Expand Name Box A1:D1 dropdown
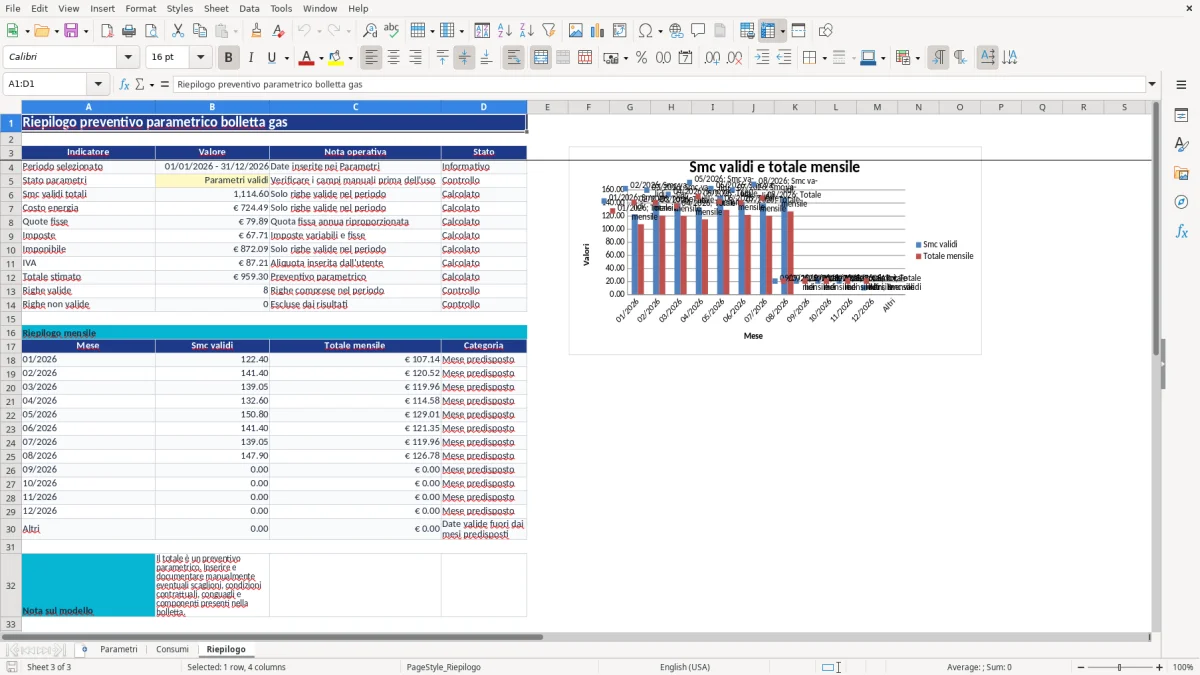1200x675 pixels. point(98,84)
